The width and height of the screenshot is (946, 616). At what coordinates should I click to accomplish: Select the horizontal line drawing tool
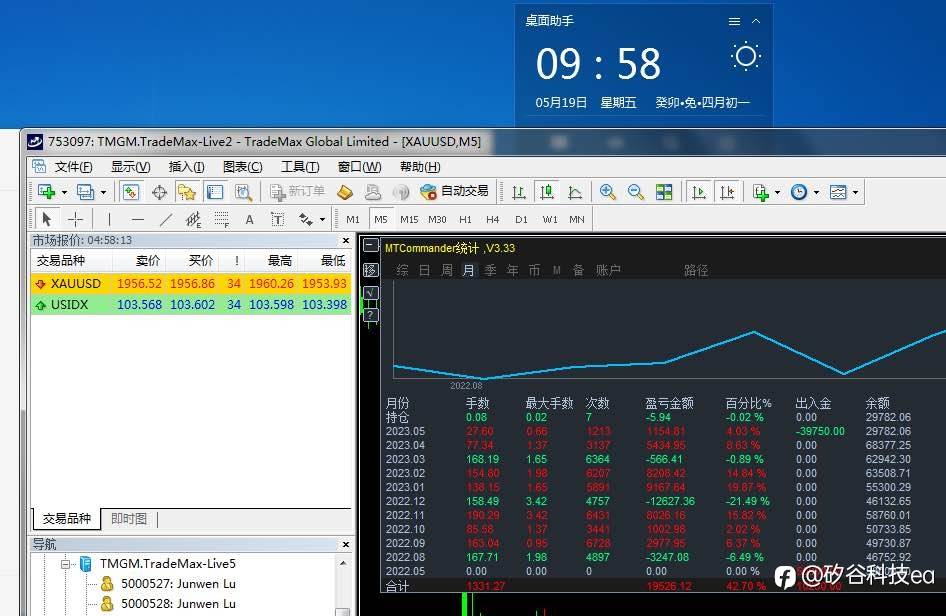click(x=138, y=219)
